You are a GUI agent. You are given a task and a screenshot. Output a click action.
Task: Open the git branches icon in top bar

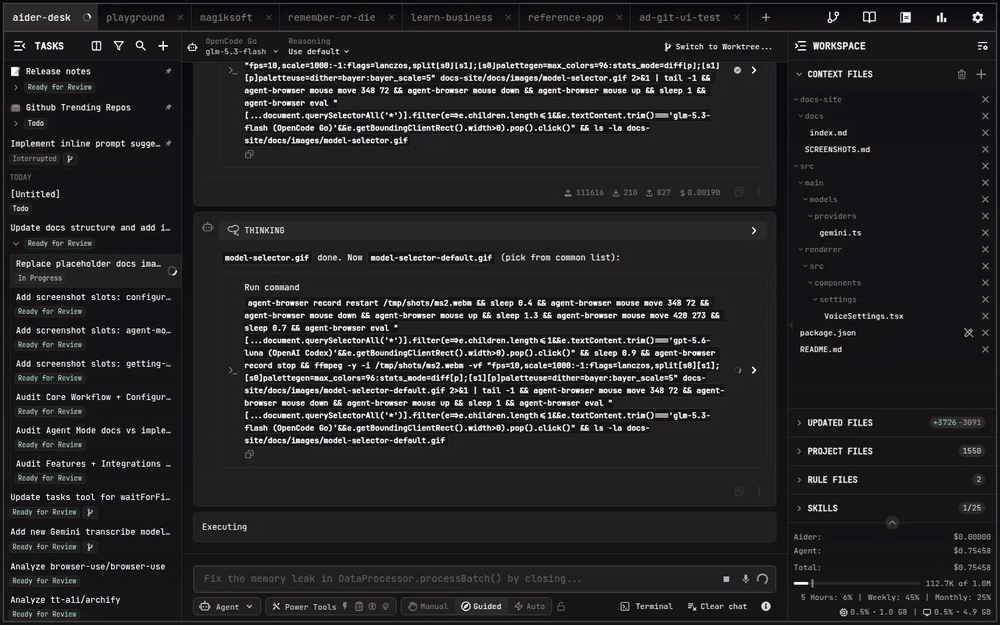click(833, 18)
